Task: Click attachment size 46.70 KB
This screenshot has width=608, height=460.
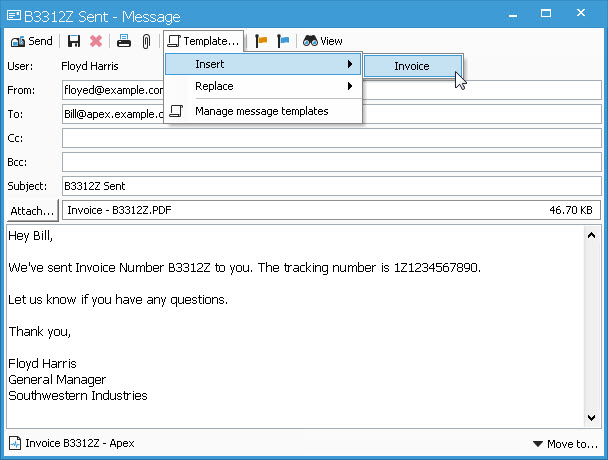Action: pos(571,210)
